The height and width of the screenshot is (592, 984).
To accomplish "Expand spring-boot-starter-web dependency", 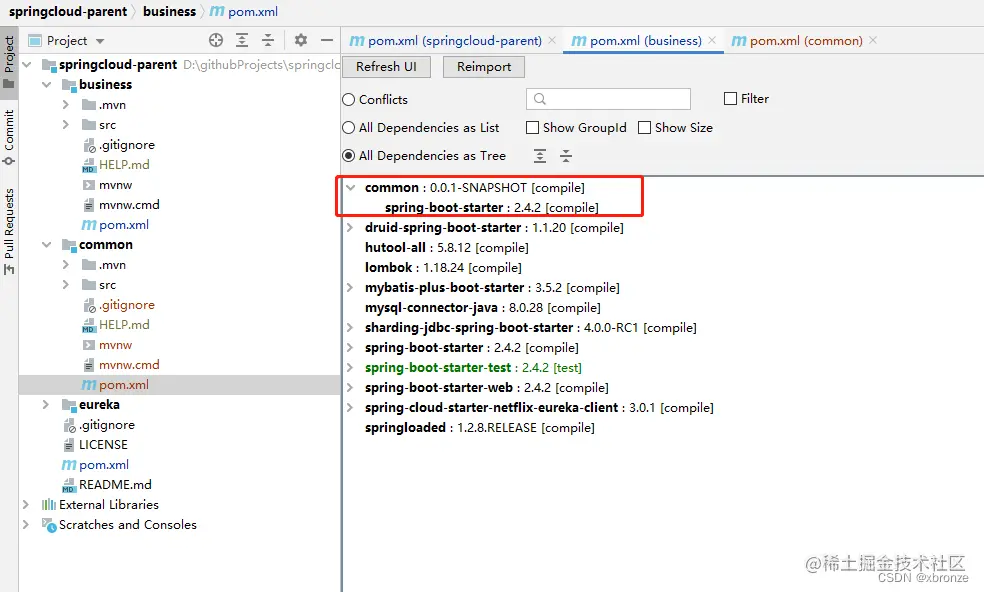I will [x=350, y=387].
